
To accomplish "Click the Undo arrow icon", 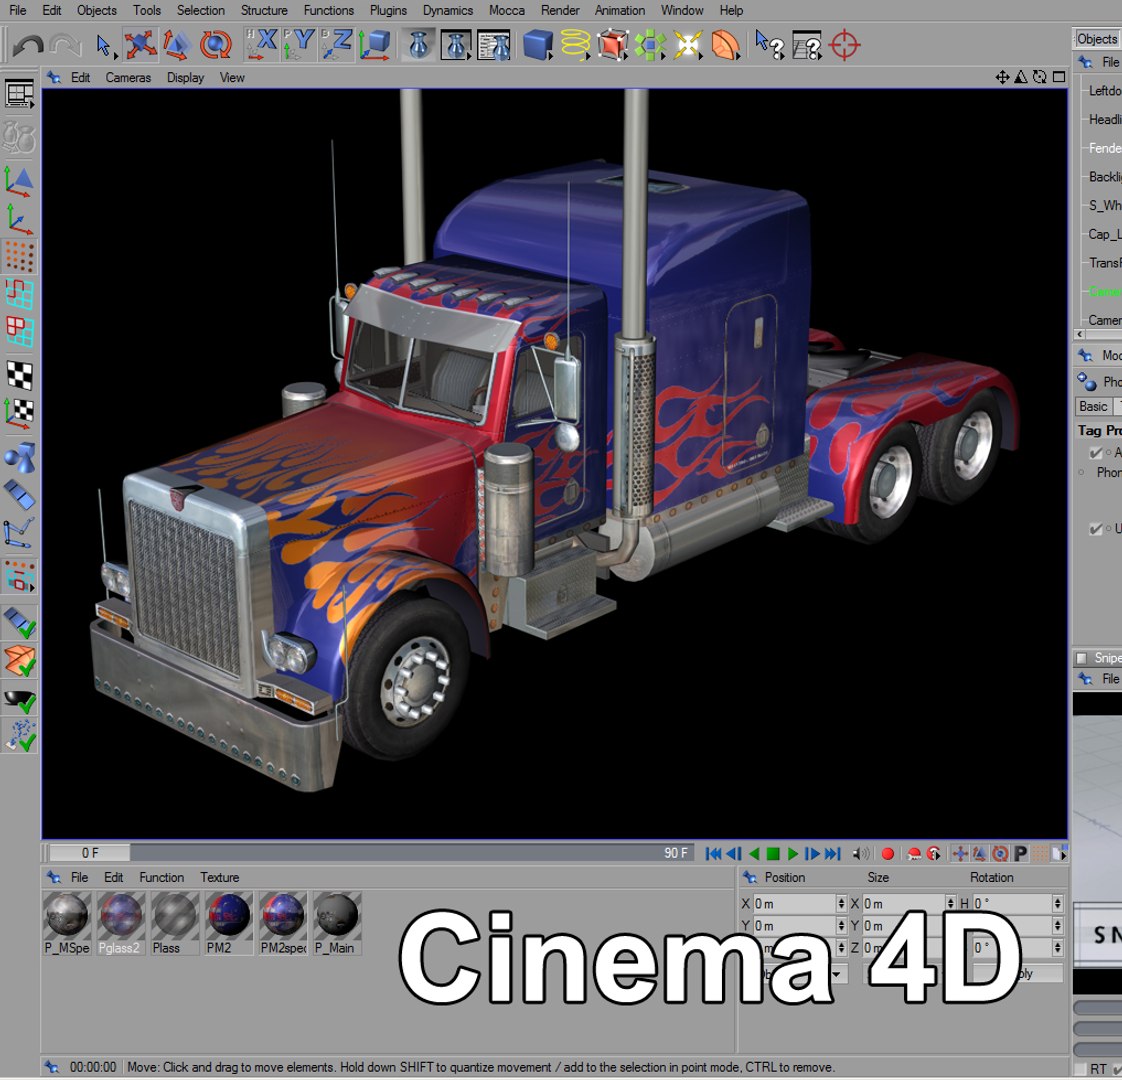I will 28,46.
